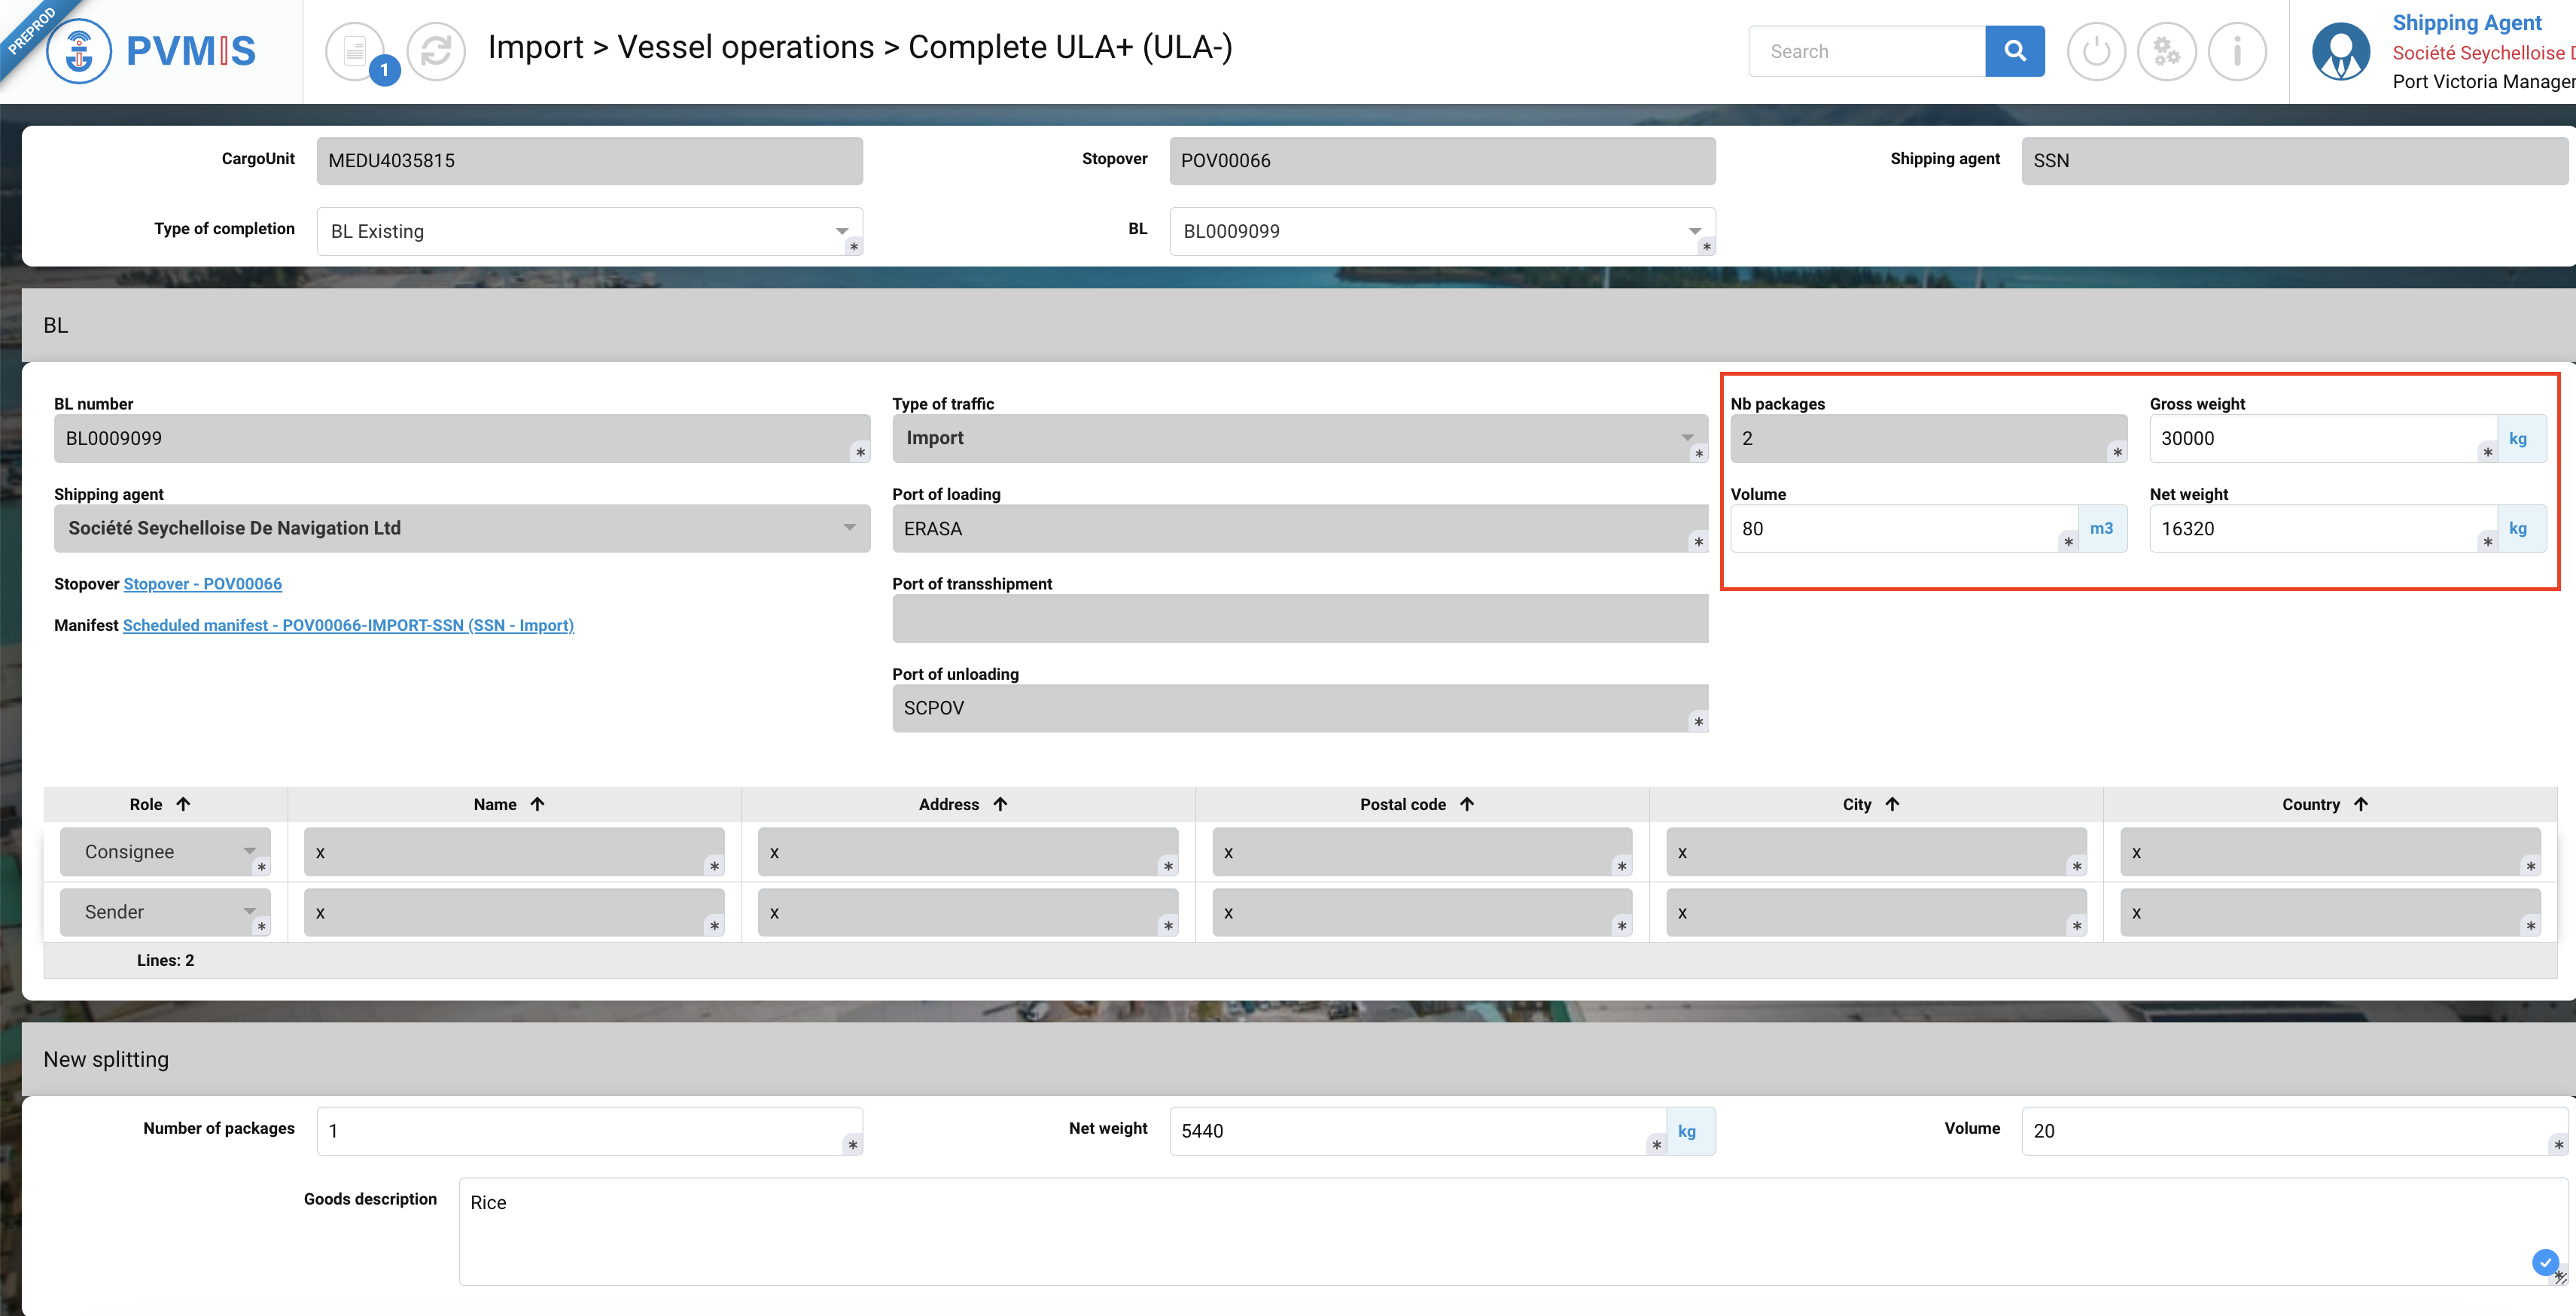
Task: Open the Stopover - POV00066 link
Action: click(x=202, y=584)
